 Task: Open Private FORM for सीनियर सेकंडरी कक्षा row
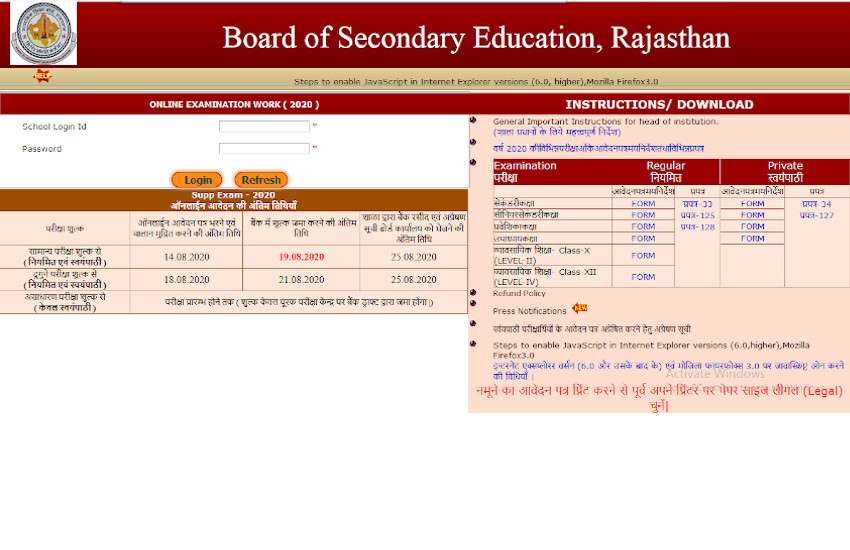[x=752, y=215]
